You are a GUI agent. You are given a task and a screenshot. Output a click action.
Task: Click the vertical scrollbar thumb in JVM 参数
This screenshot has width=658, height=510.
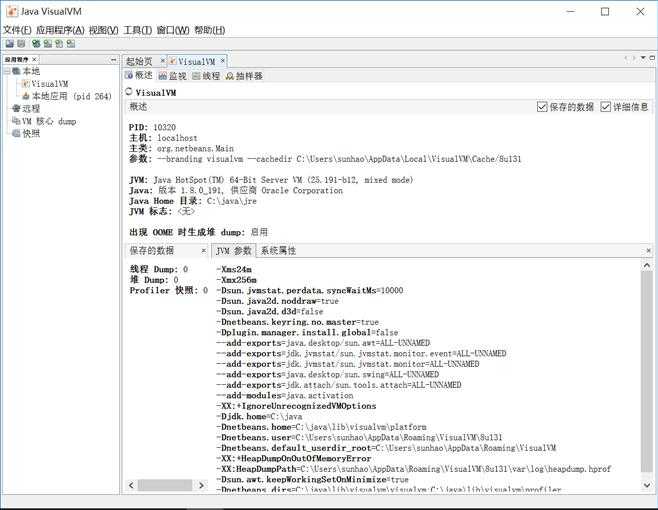point(647,371)
